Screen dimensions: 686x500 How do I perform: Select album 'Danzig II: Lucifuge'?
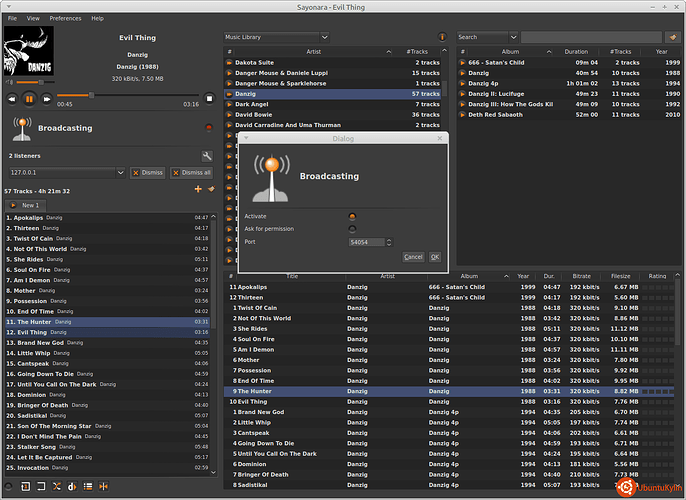click(x=569, y=94)
